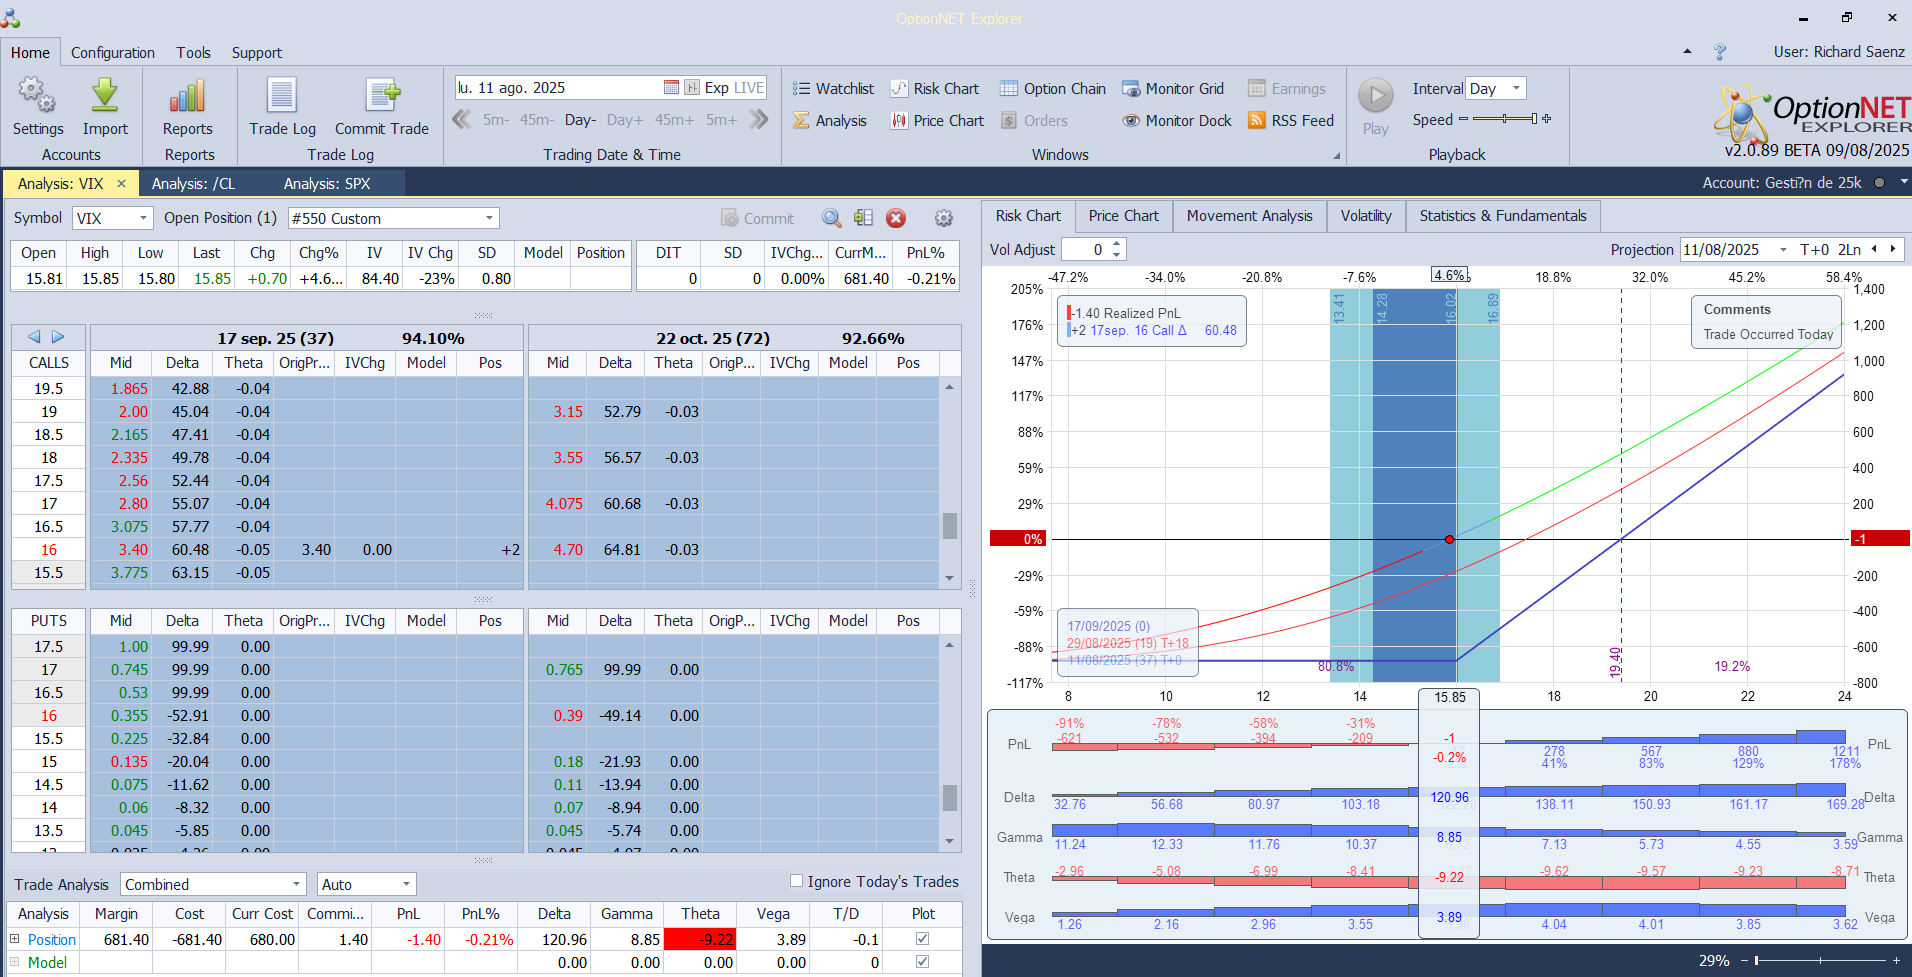Click the help question mark icon
Viewport: 1912px width, 977px height.
click(x=1720, y=52)
